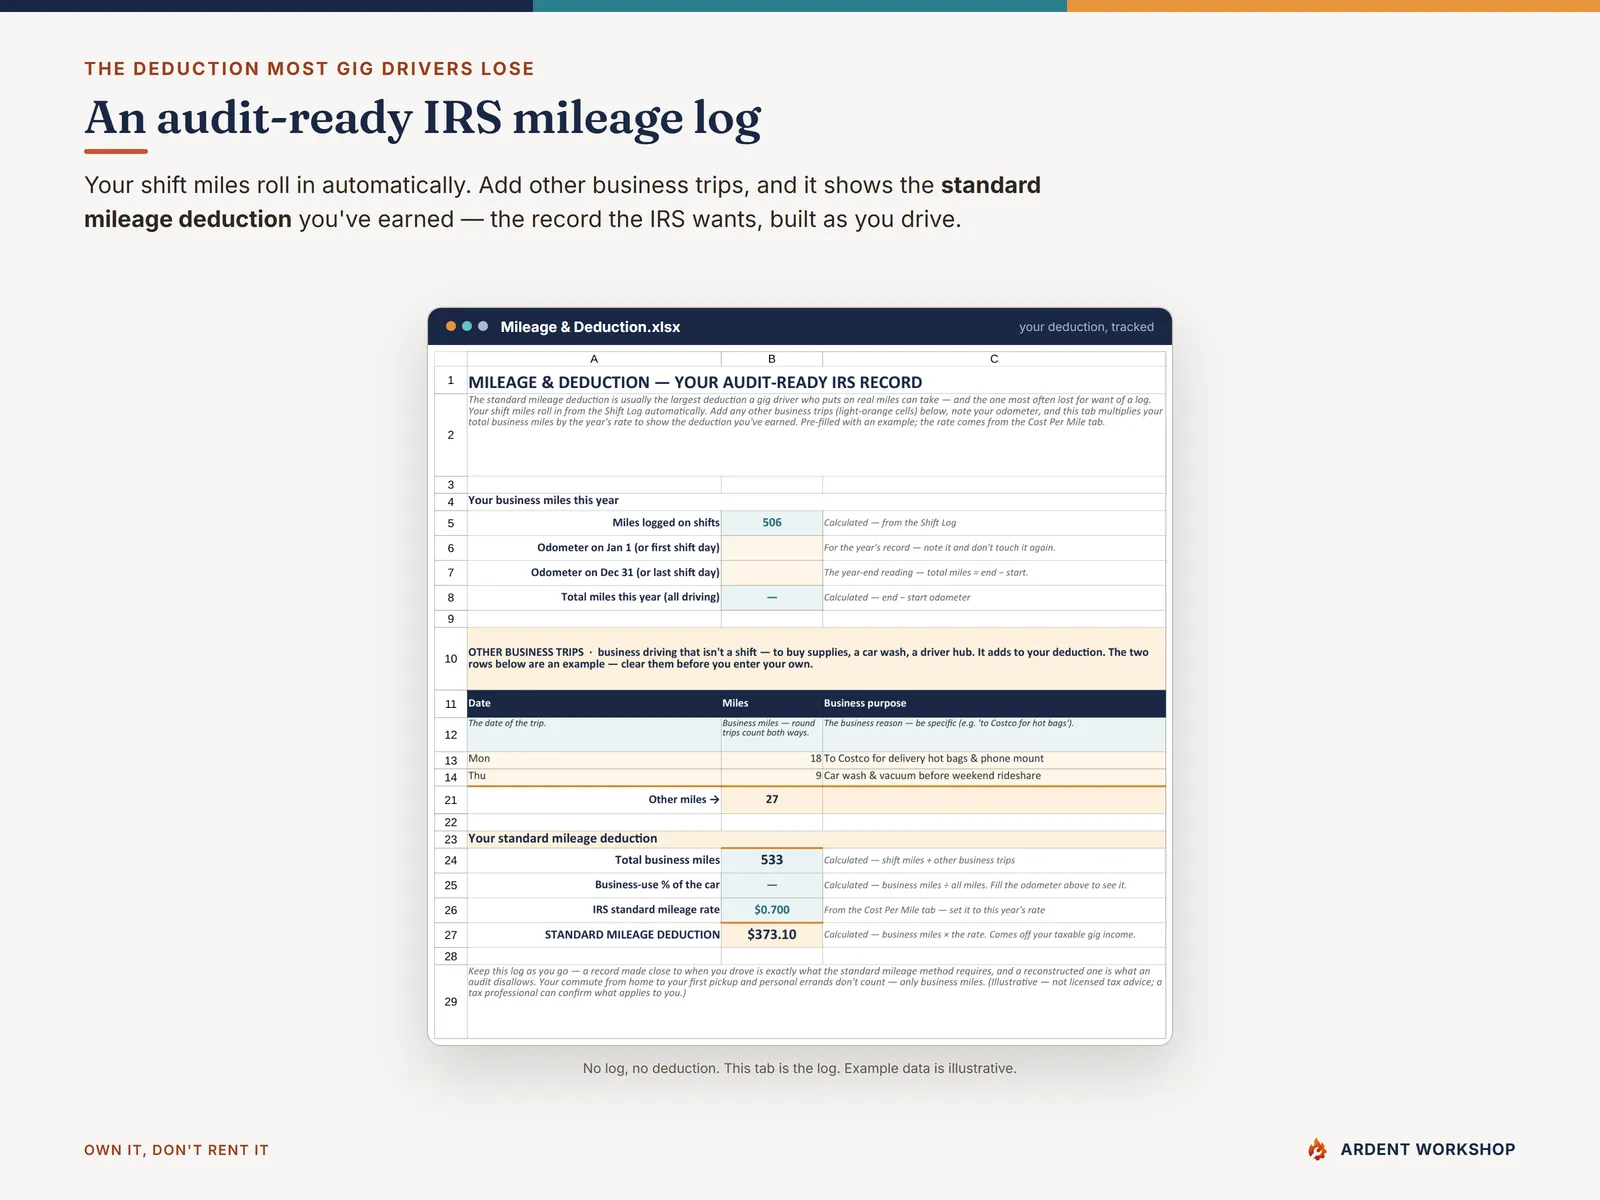
Task: Select 'Car wash & vacuum before weekend' cell
Action: 994,776
